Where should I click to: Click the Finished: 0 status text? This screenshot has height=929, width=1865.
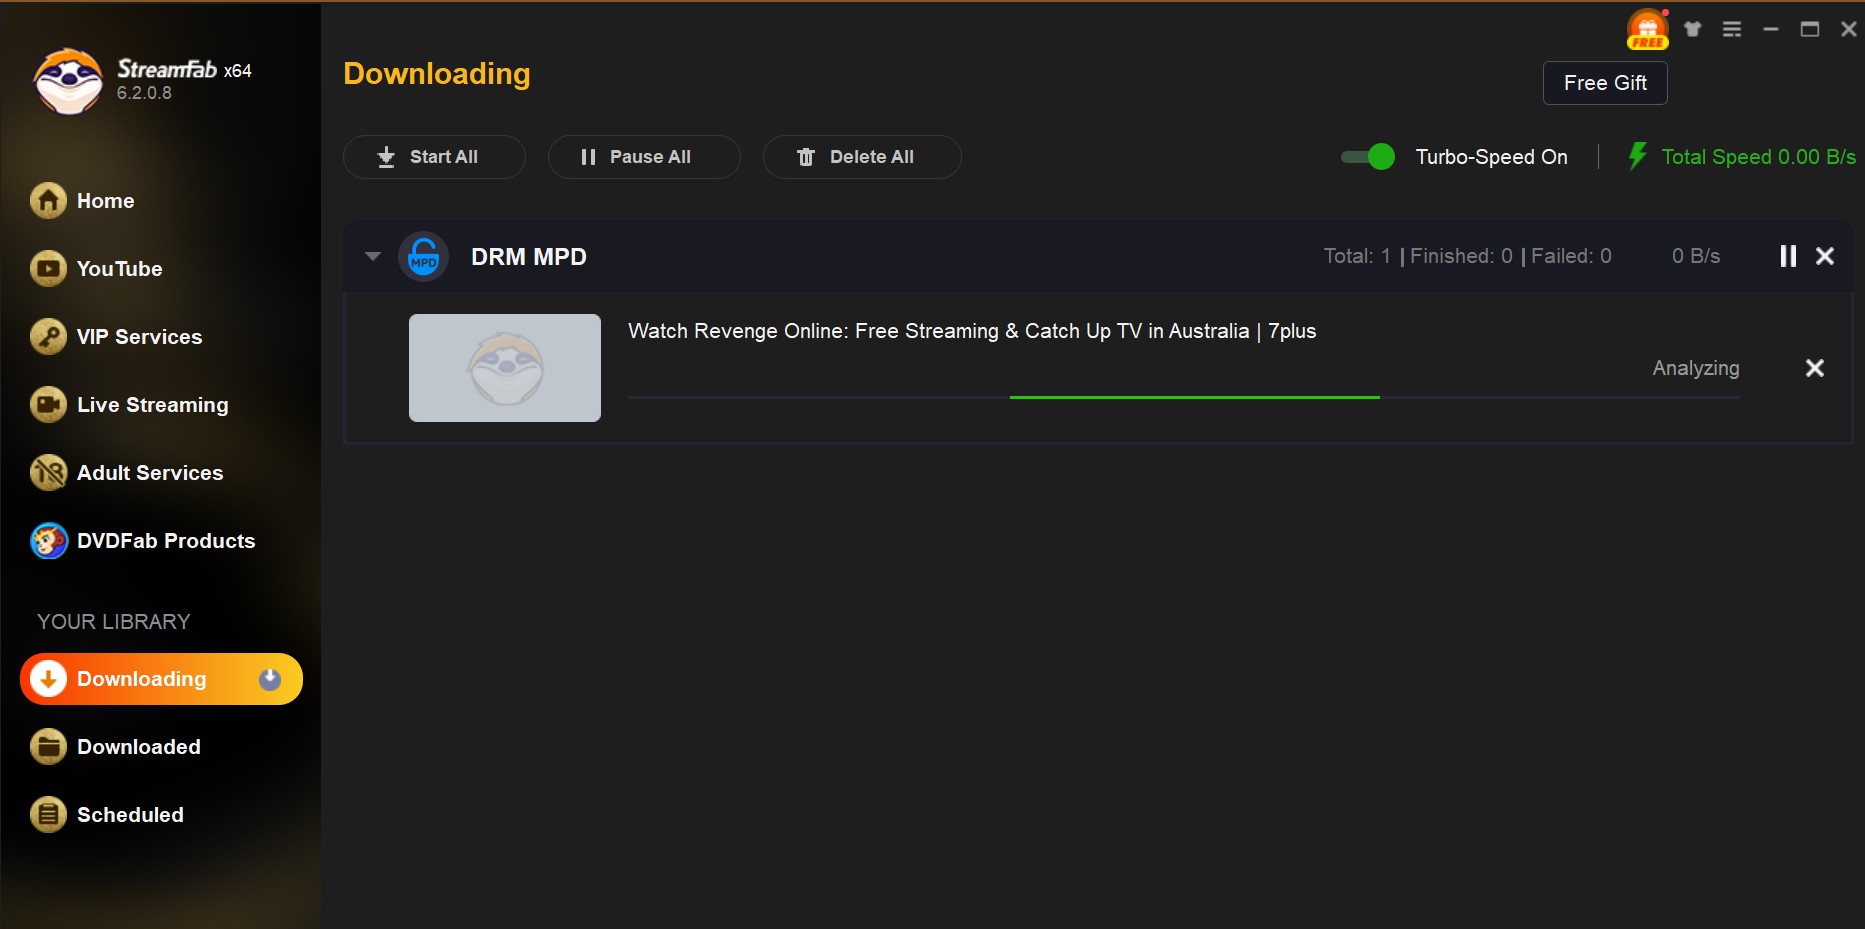click(1461, 256)
